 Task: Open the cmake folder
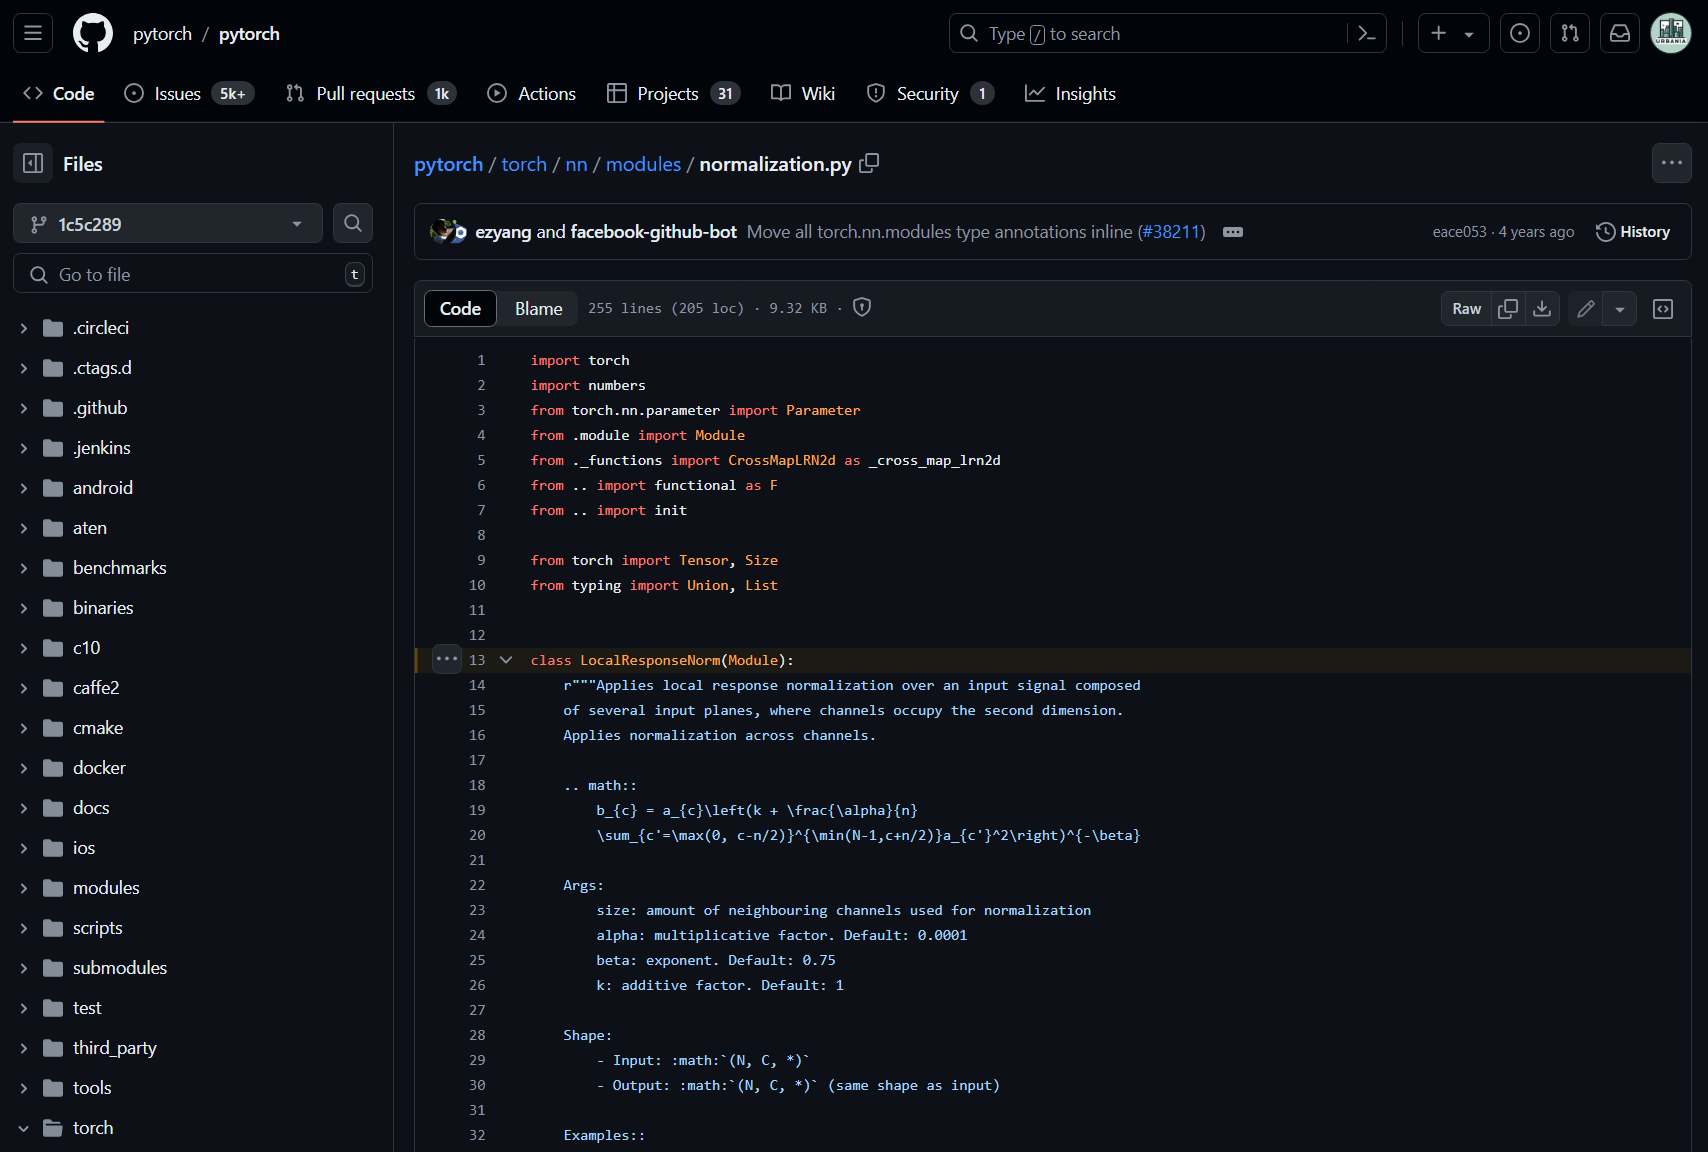(98, 728)
